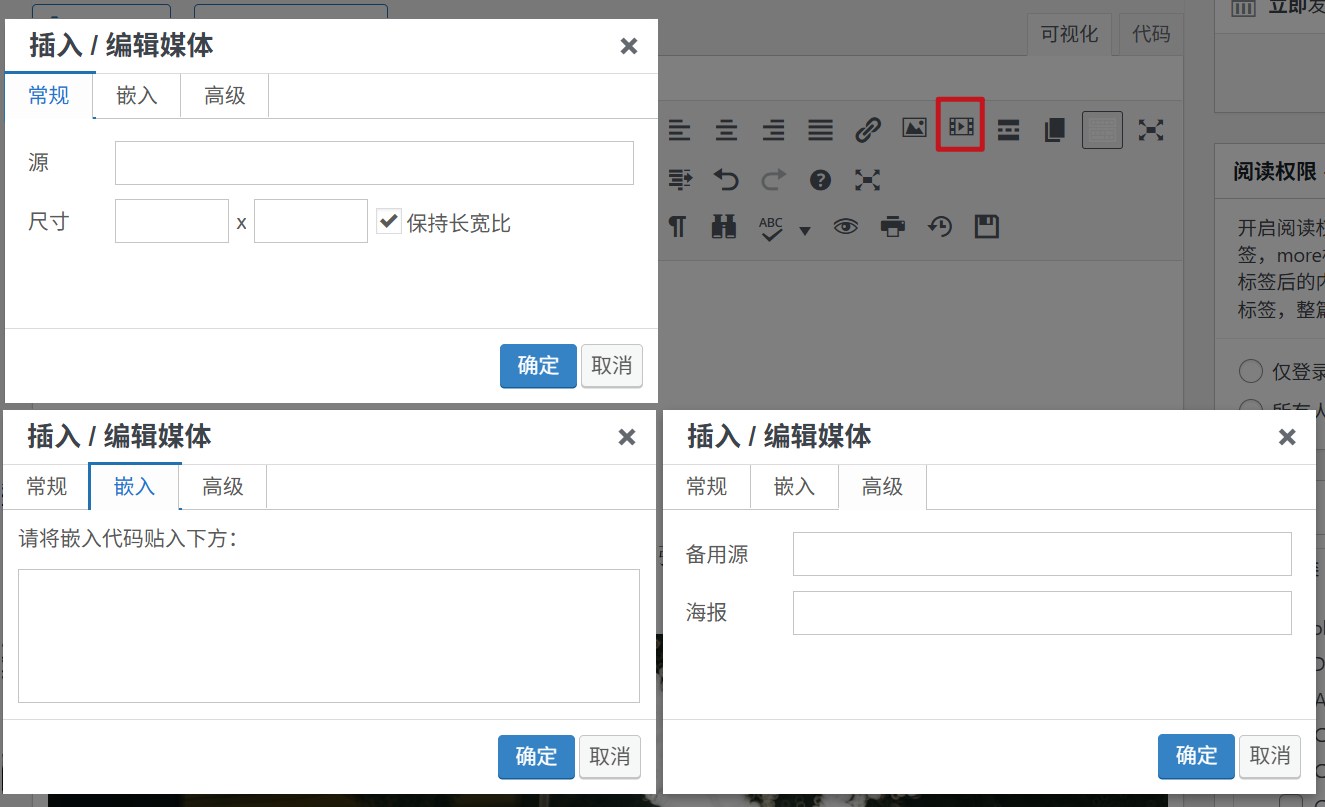The image size is (1325, 807).
Task: Preview content using the eye icon
Action: coord(846,227)
